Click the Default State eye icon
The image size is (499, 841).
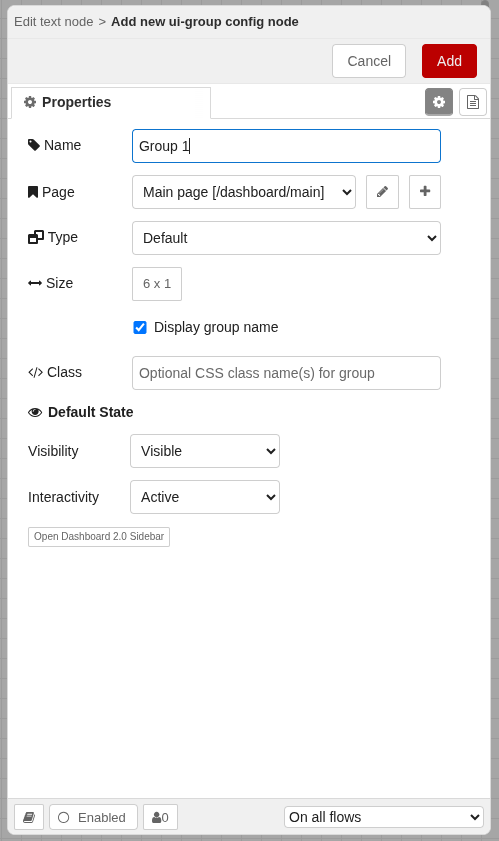[35, 412]
